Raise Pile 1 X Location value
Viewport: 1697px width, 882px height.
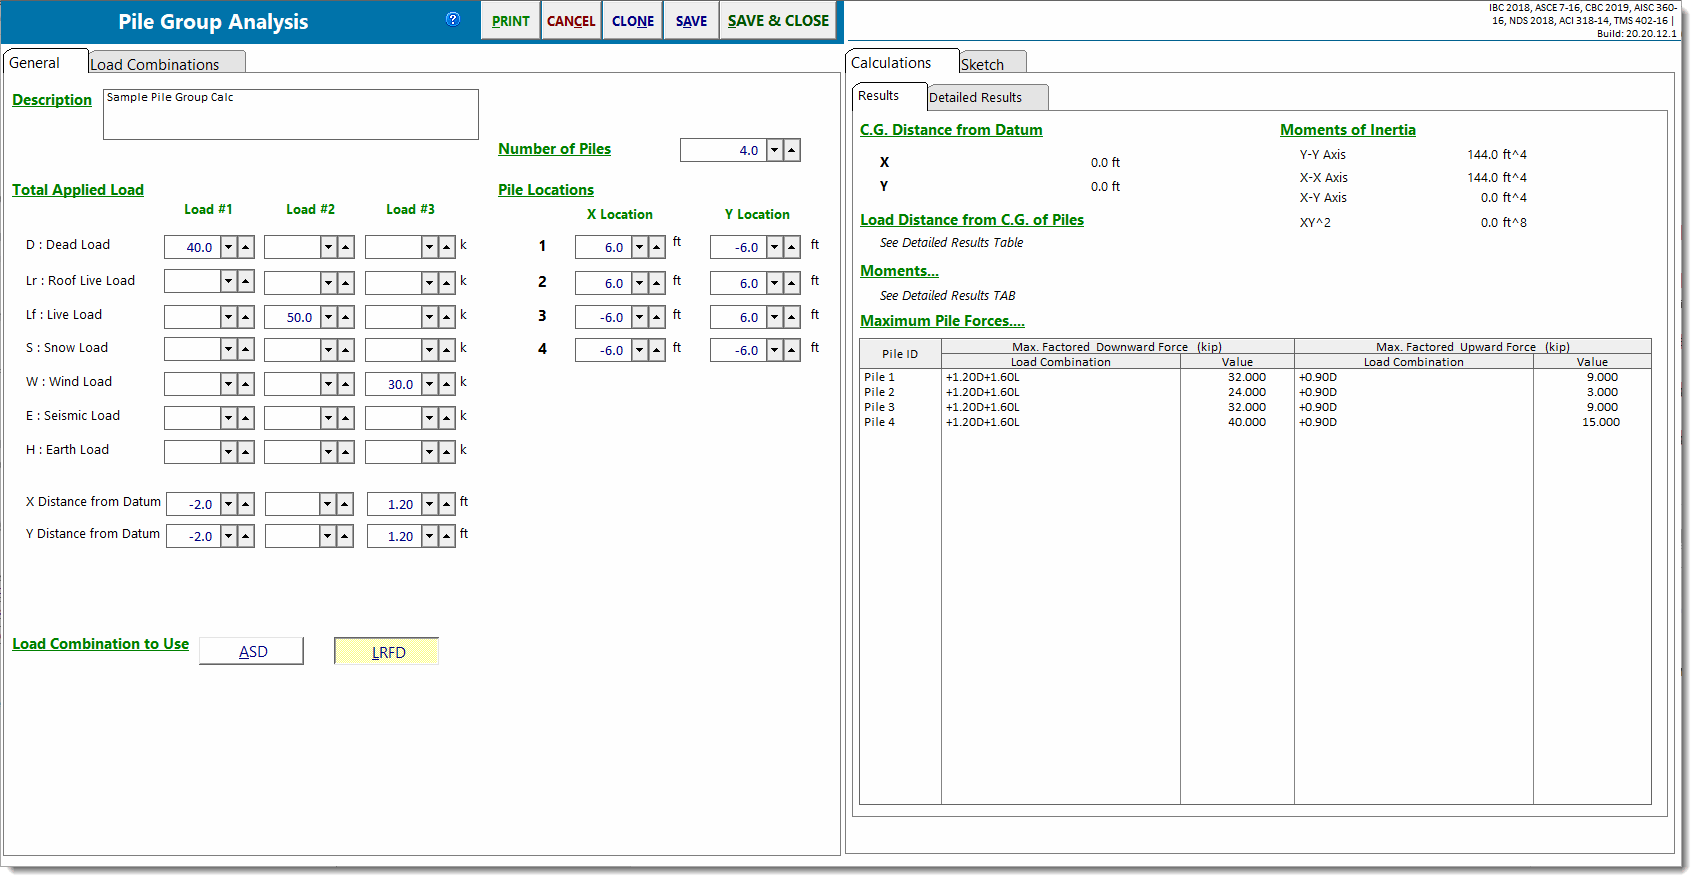pos(657,247)
